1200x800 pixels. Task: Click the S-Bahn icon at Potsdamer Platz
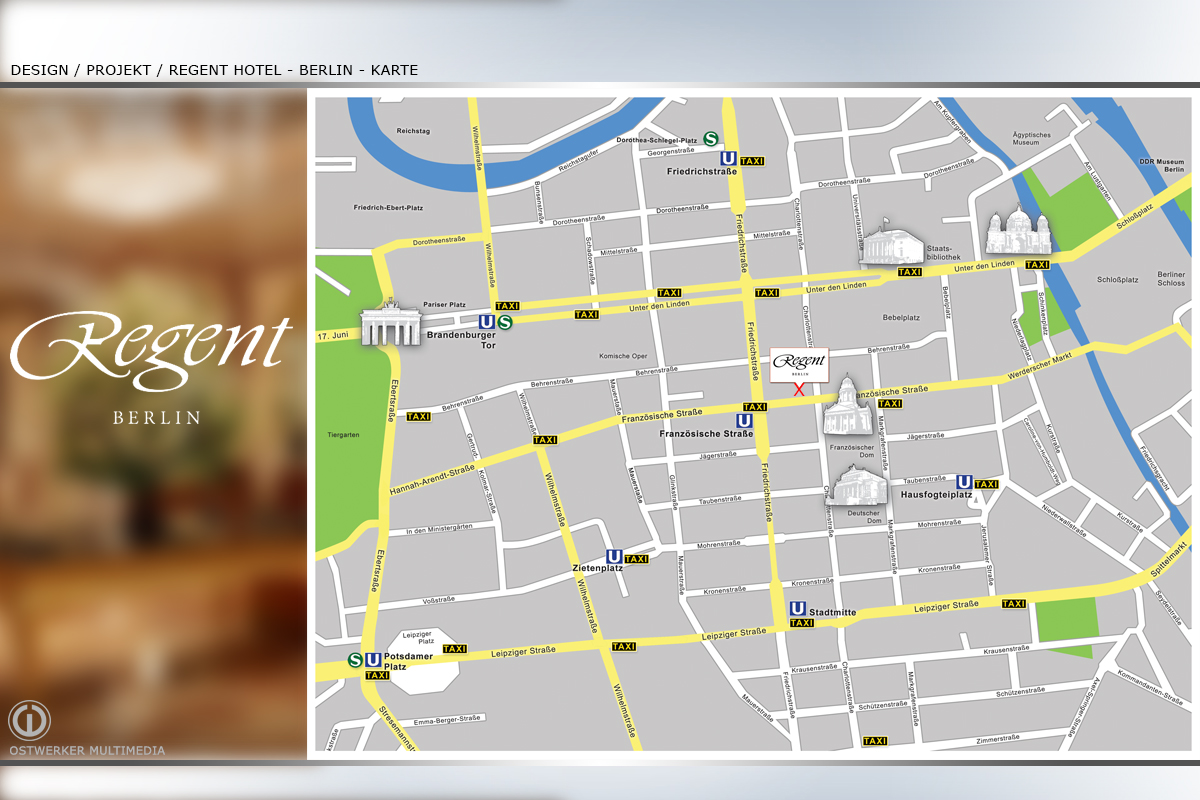[356, 660]
